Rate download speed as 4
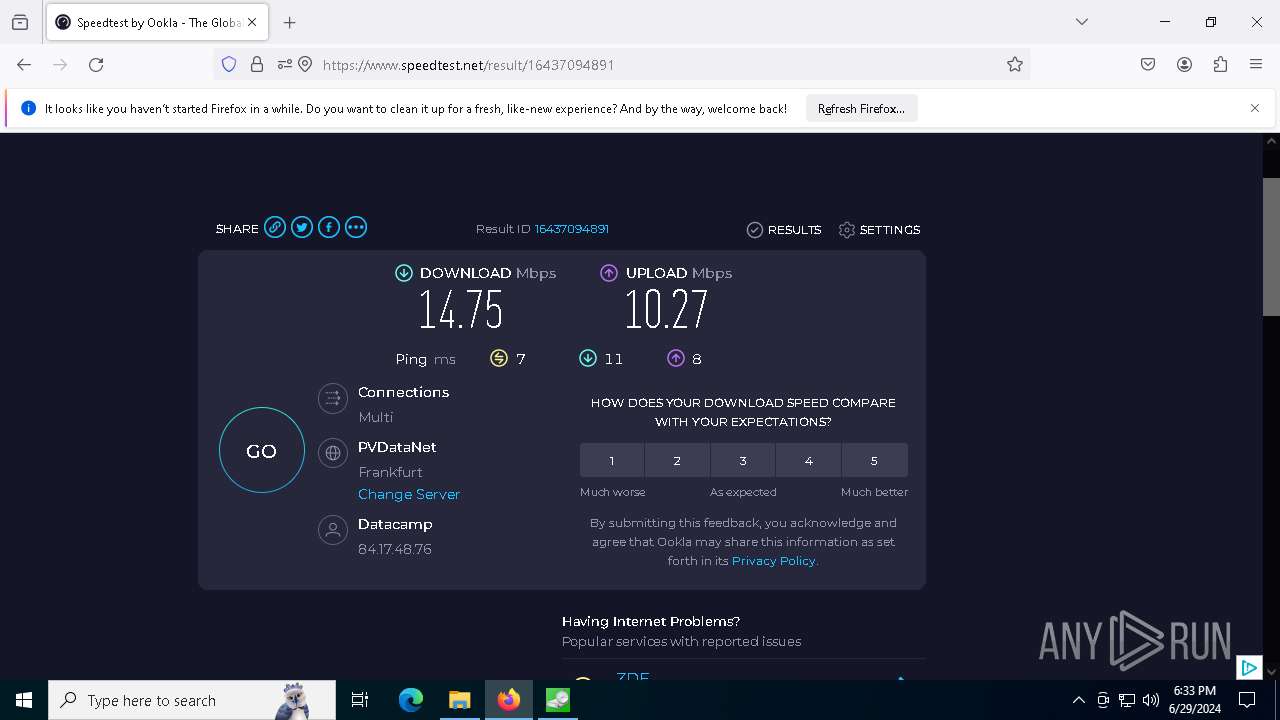Image resolution: width=1280 pixels, height=720 pixels. [x=808, y=461]
